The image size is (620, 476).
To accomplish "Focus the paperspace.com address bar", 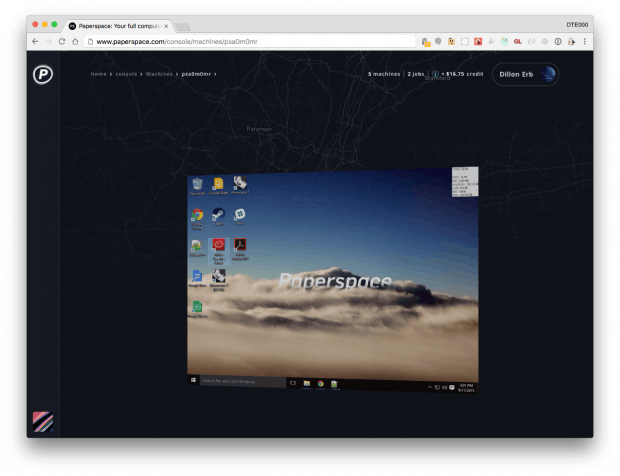I will [x=249, y=42].
